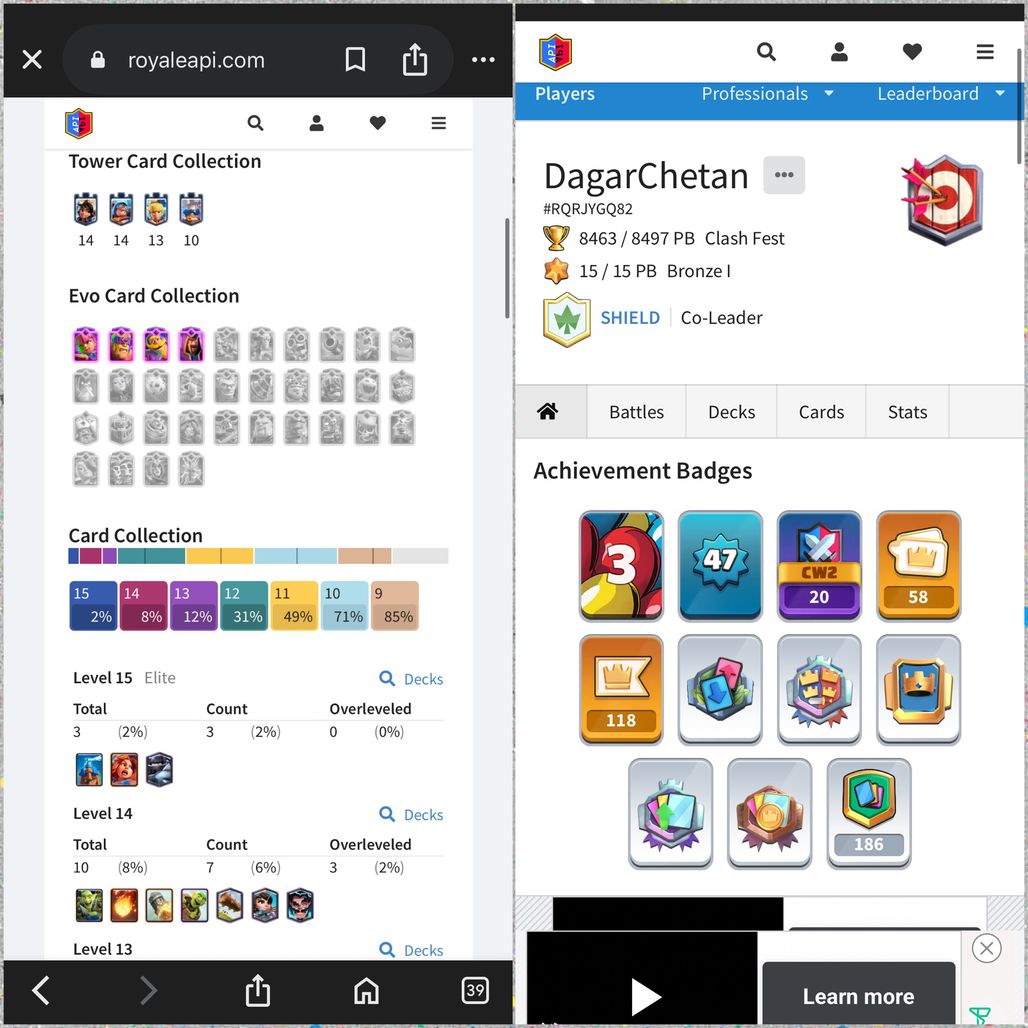Open favorites heart icon in left panel
The height and width of the screenshot is (1028, 1028).
pyautogui.click(x=378, y=123)
